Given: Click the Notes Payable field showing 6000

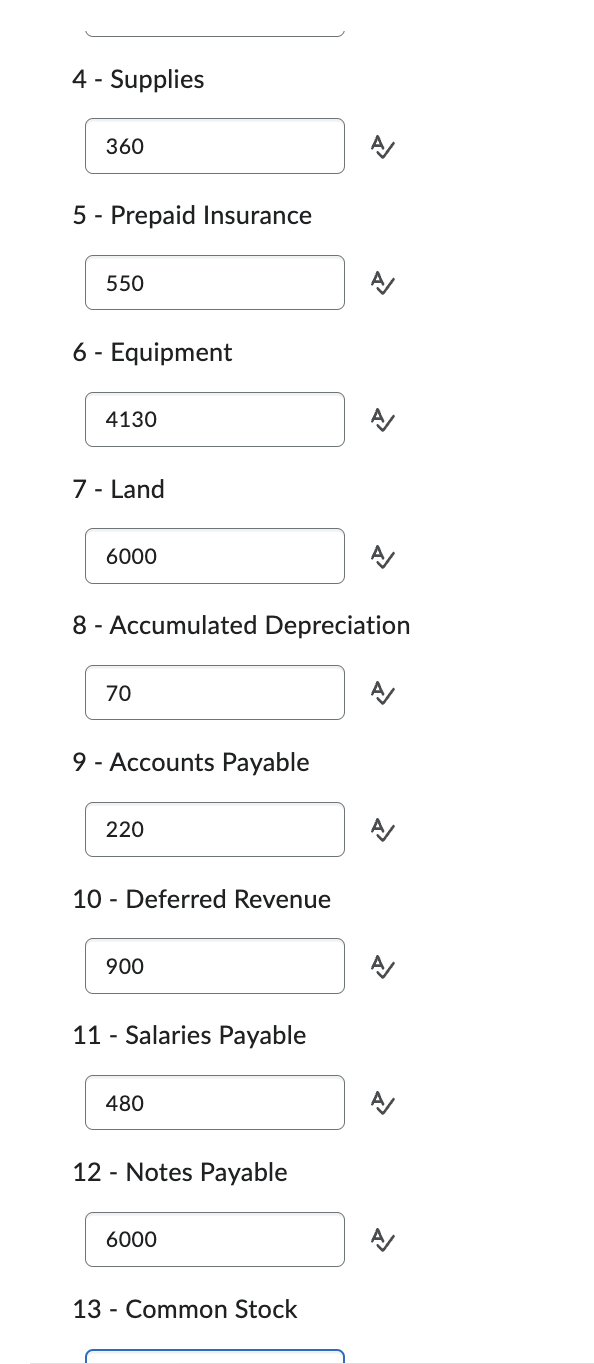Looking at the screenshot, I should tap(214, 1239).
